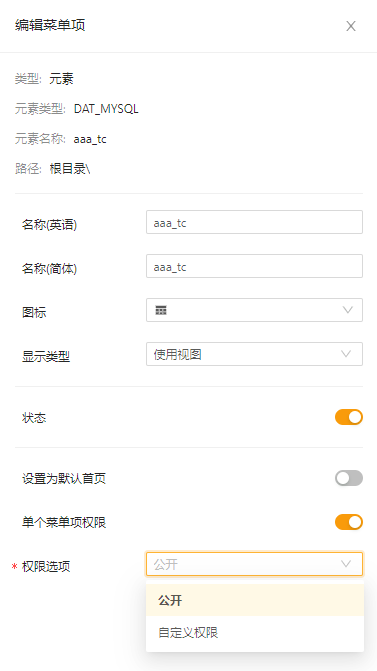Image resolution: width=377 pixels, height=671 pixels.
Task: Click the 权限选项 combo box showing 公开
Action: click(254, 564)
